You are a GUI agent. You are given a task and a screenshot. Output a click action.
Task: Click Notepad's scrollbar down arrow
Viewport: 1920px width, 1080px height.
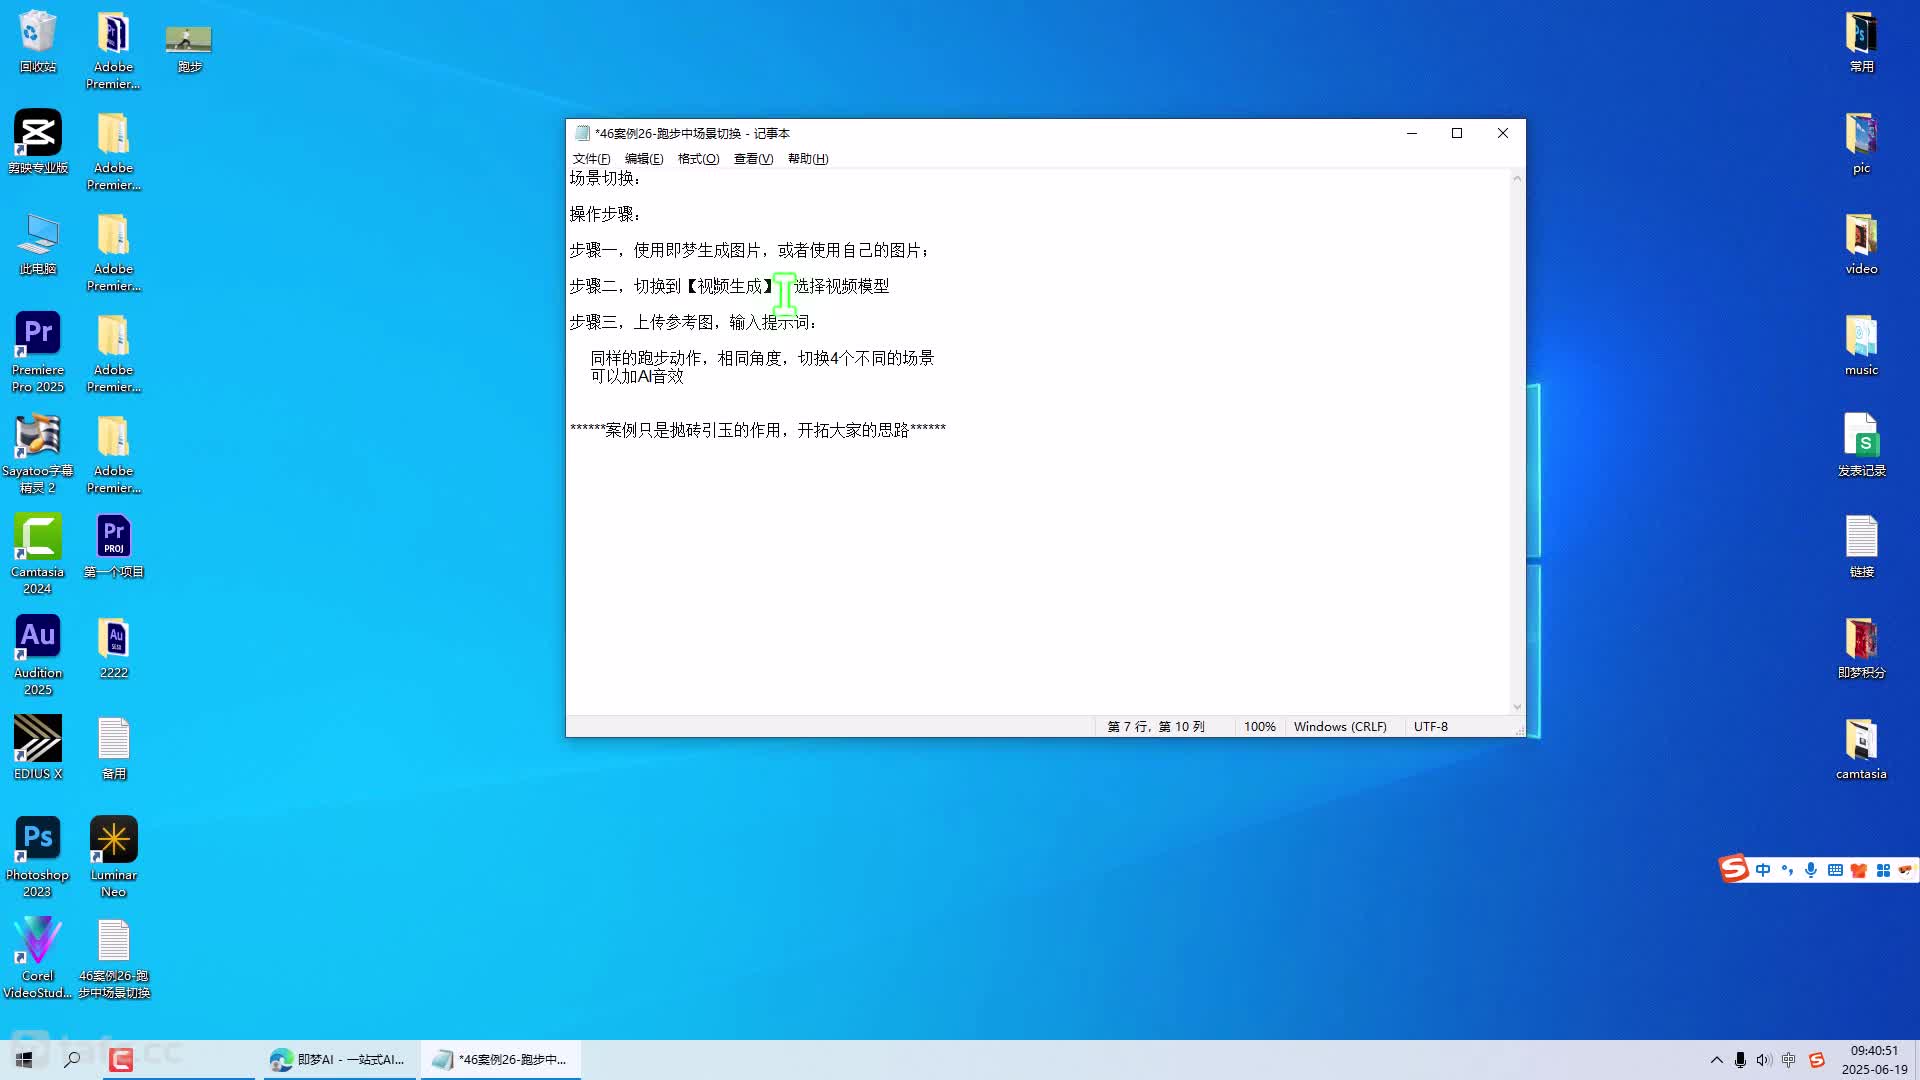(x=1517, y=707)
